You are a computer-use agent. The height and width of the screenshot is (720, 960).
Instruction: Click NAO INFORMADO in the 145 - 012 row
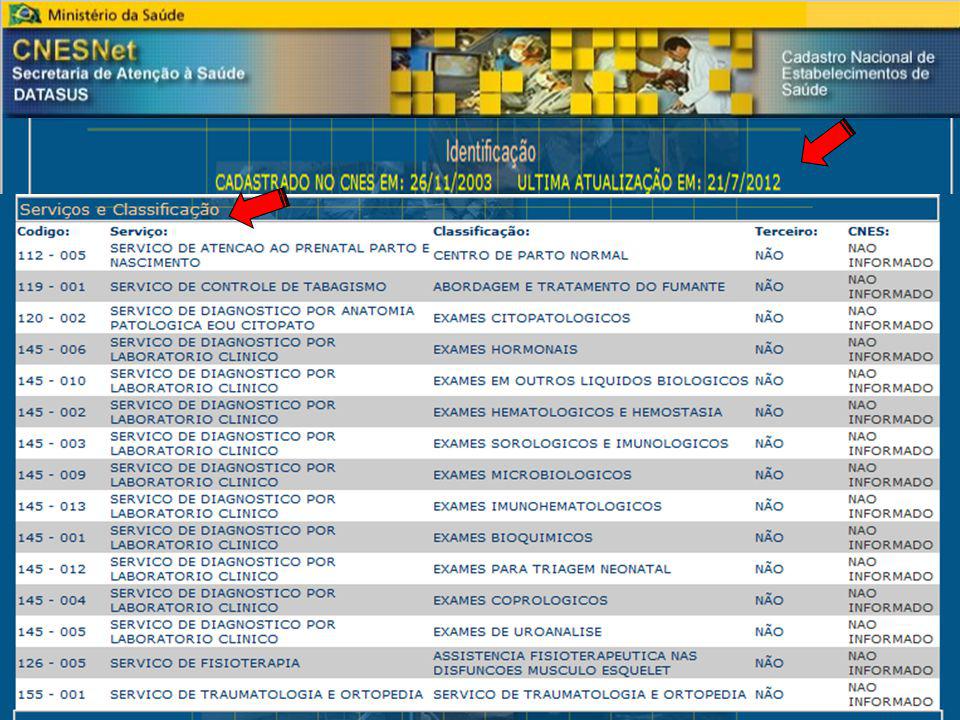pyautogui.click(x=890, y=569)
